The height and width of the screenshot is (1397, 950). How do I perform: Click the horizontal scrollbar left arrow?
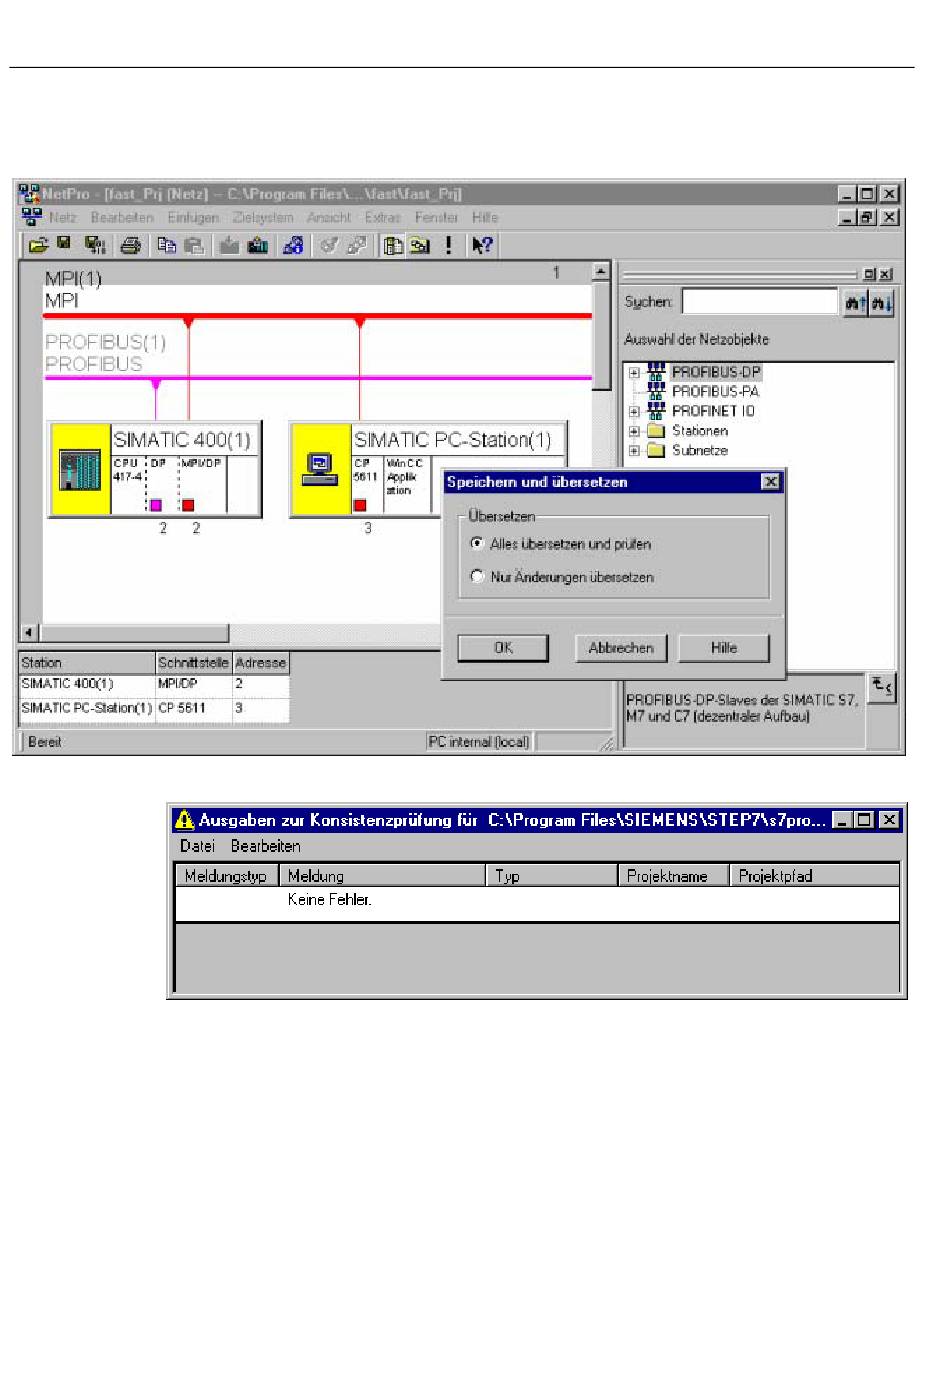click(x=29, y=633)
